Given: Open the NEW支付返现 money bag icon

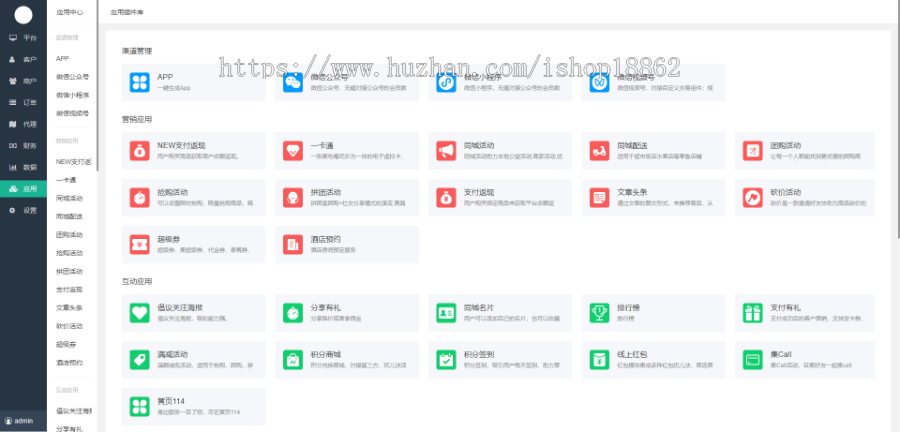Looking at the screenshot, I should click(140, 151).
